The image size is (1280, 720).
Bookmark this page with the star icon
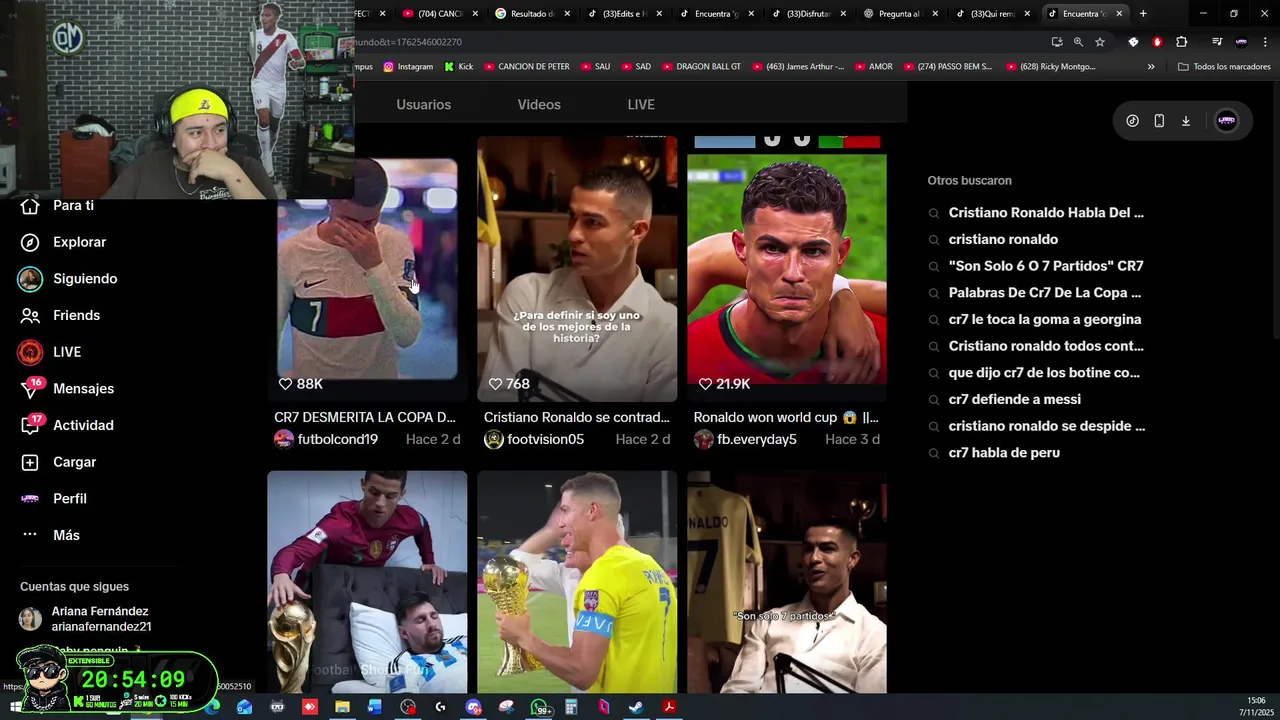1100,42
